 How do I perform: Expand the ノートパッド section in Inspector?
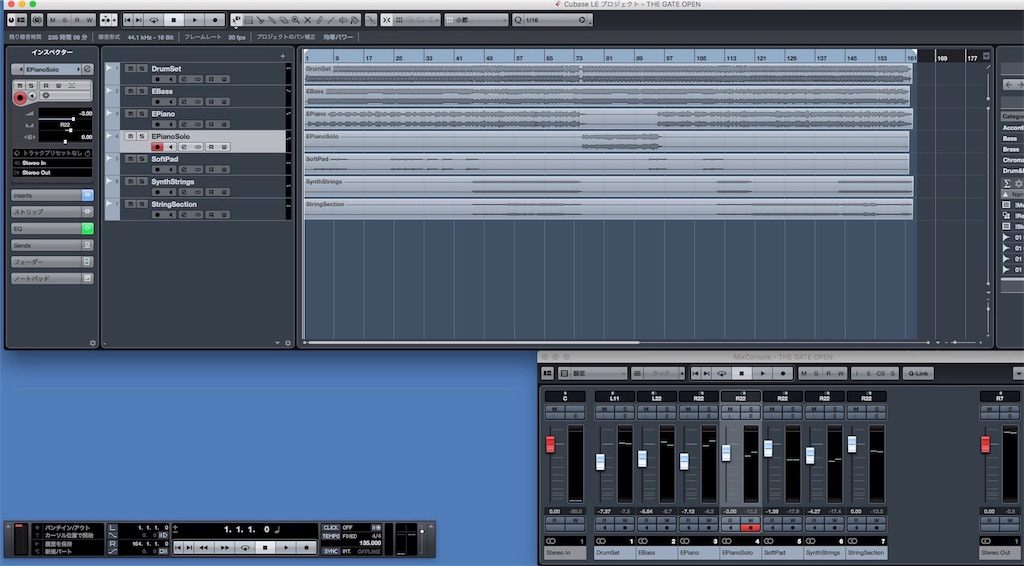tap(52, 279)
